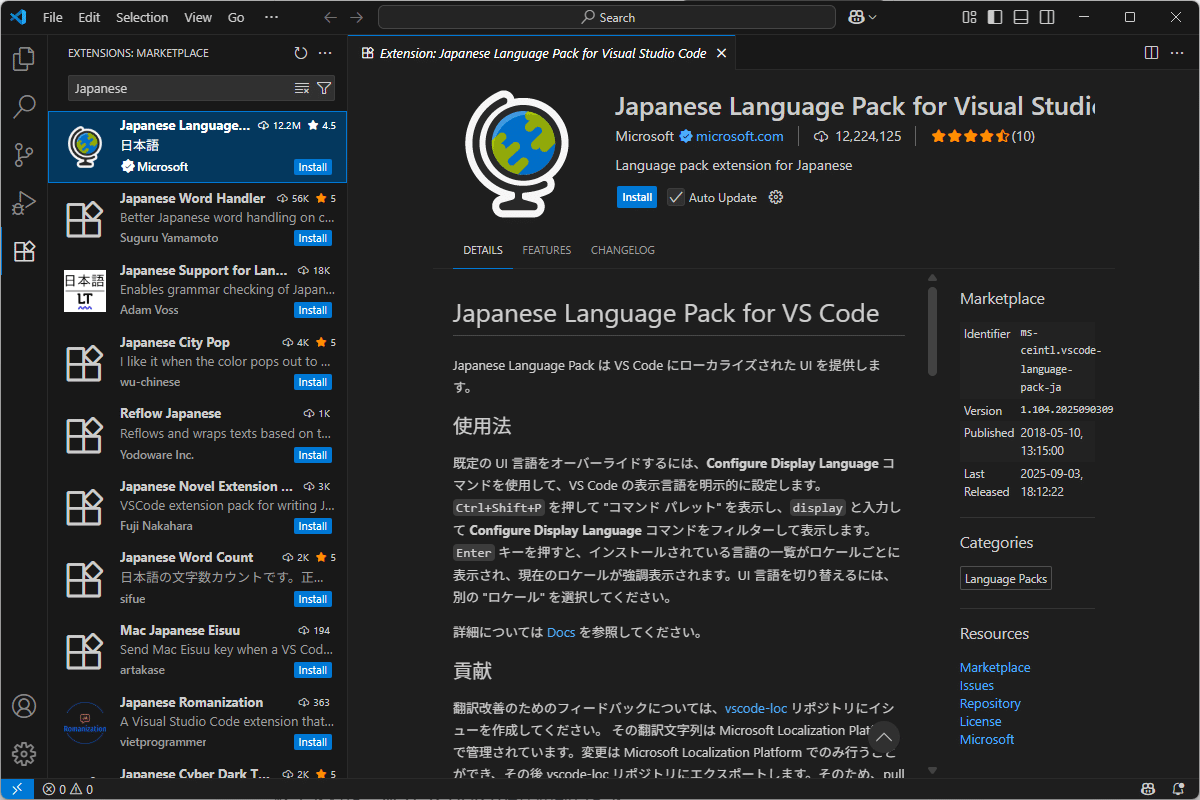This screenshot has width=1200, height=800.
Task: Install the Japanese Language Pack extension
Action: [x=637, y=197]
